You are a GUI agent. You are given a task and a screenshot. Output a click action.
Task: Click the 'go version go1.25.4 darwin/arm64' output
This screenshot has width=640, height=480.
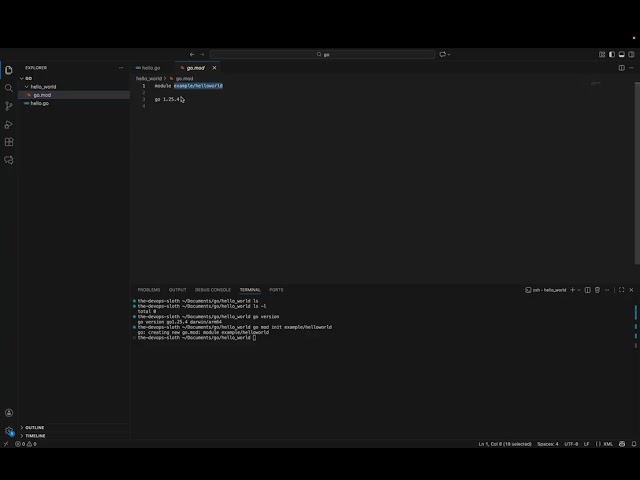(180, 322)
